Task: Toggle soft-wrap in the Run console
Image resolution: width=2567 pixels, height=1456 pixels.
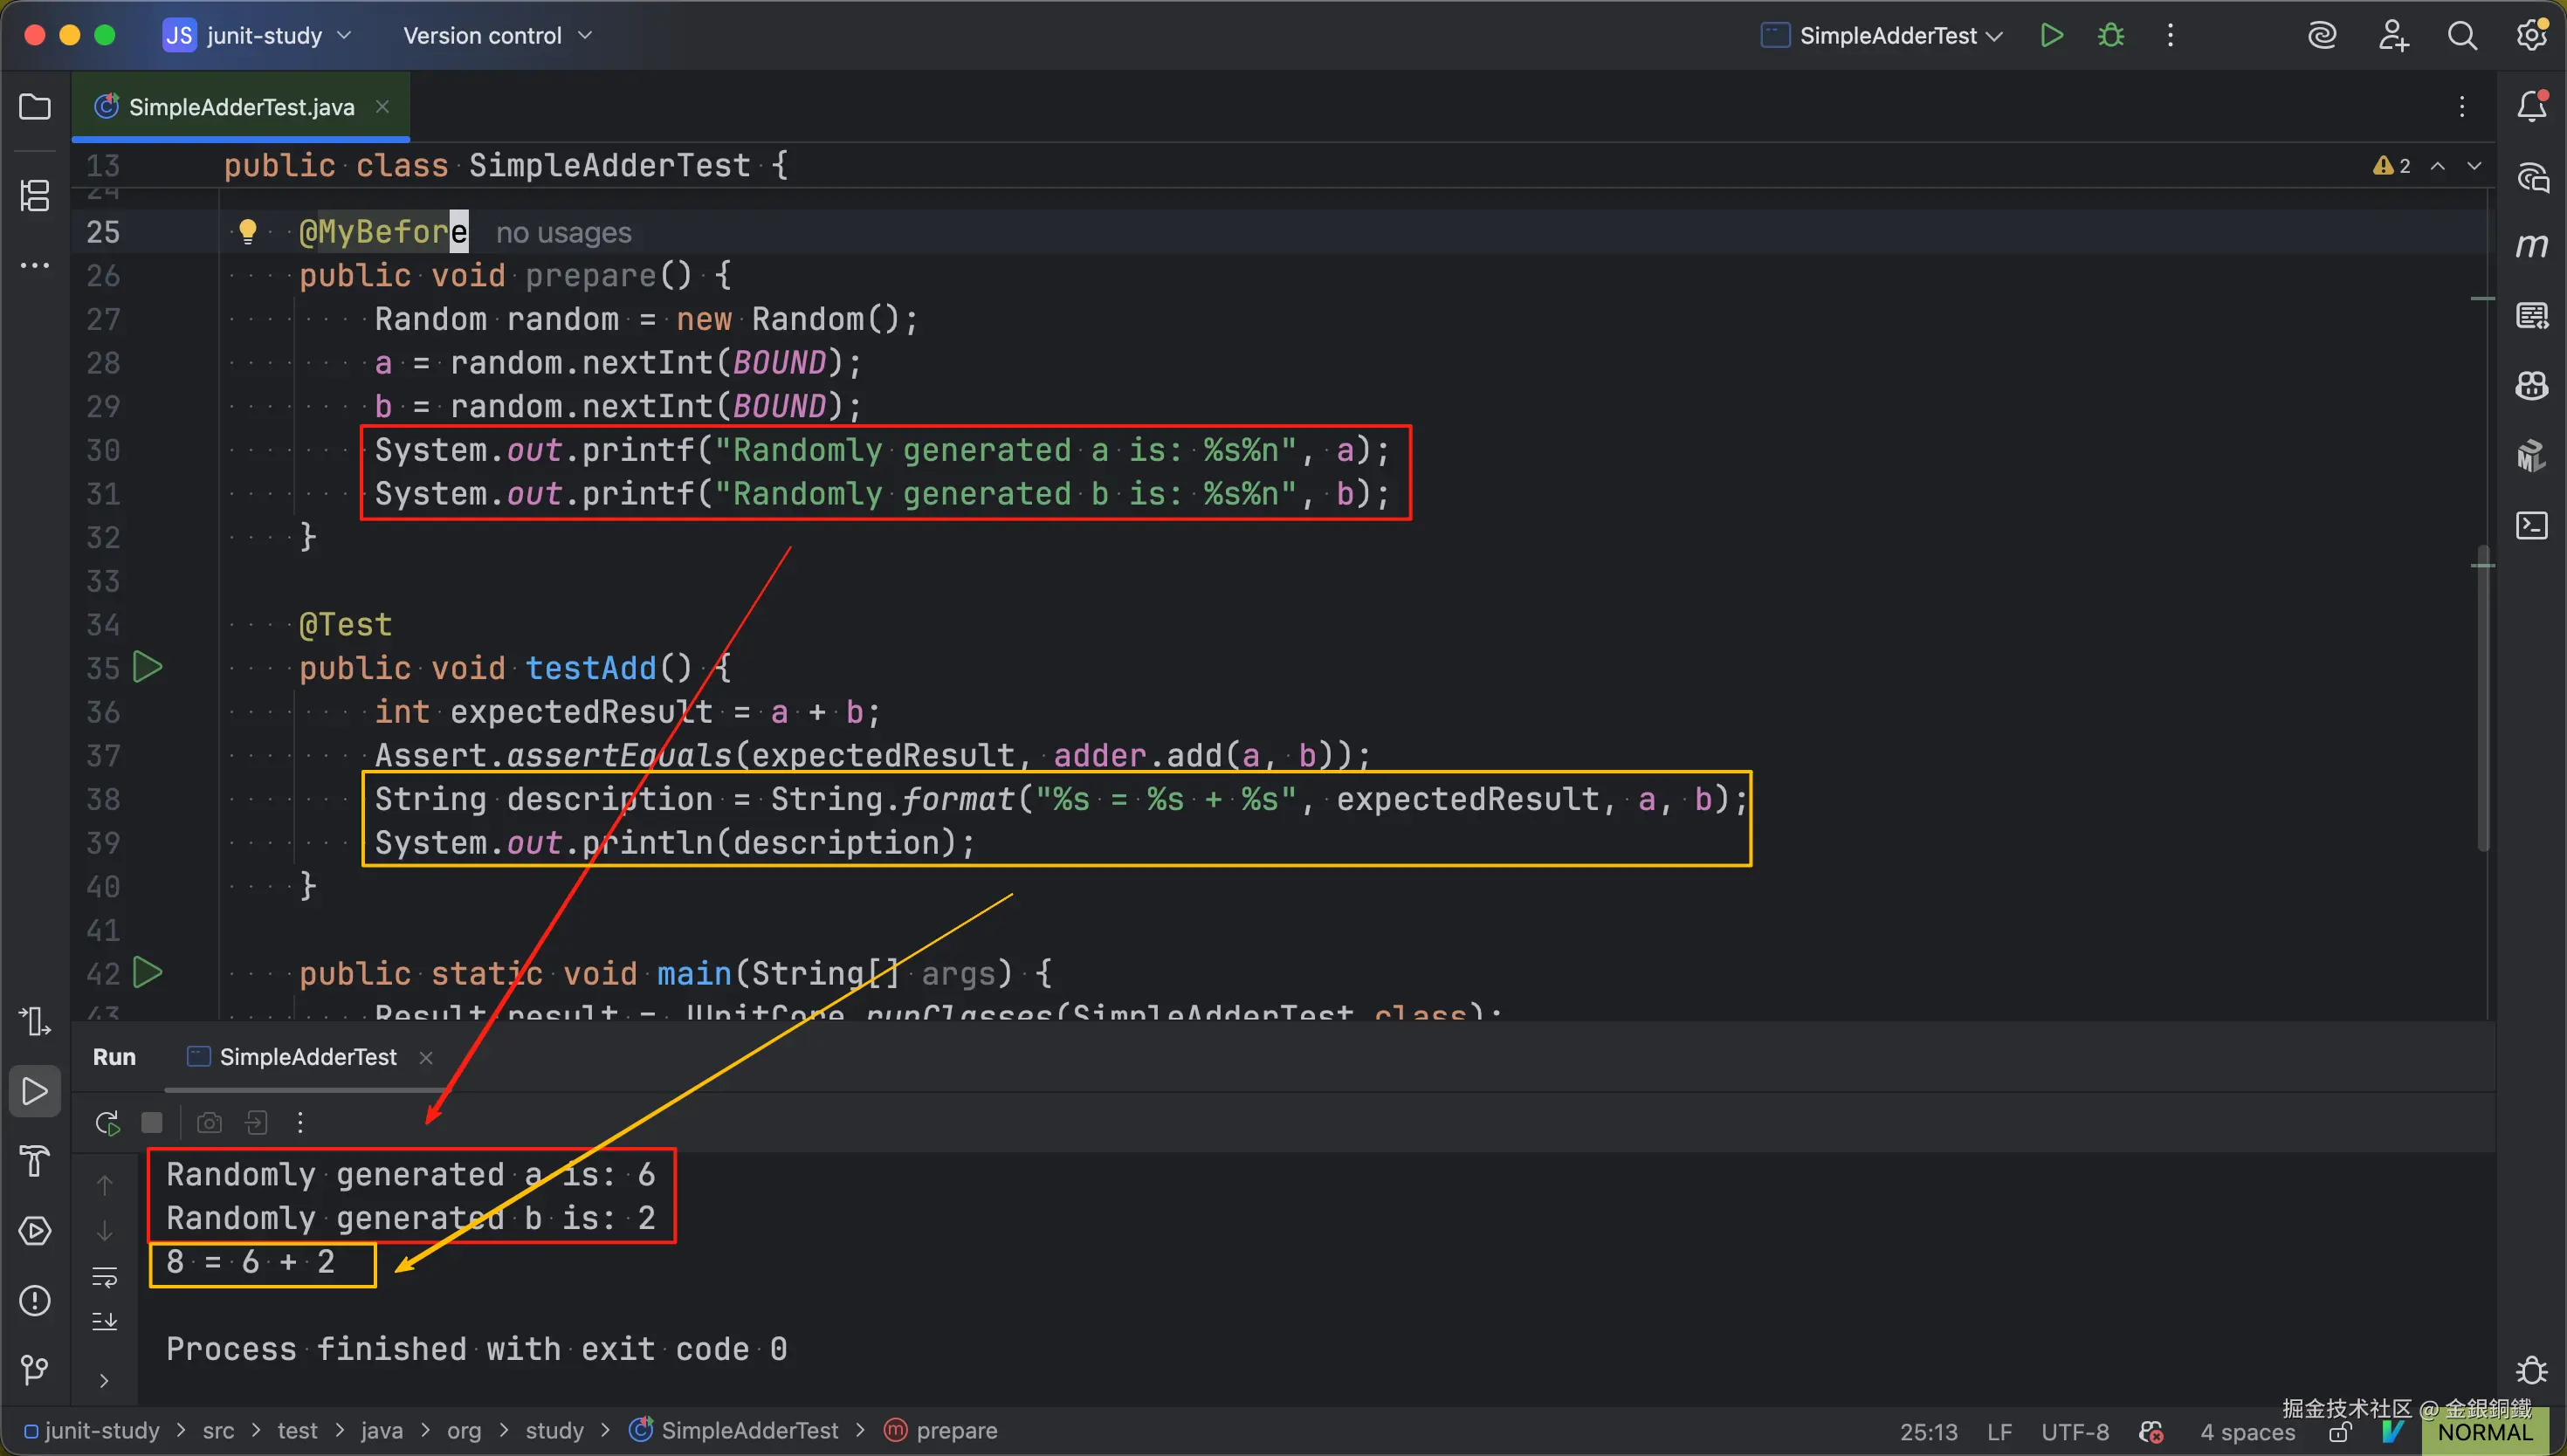Action: [105, 1277]
